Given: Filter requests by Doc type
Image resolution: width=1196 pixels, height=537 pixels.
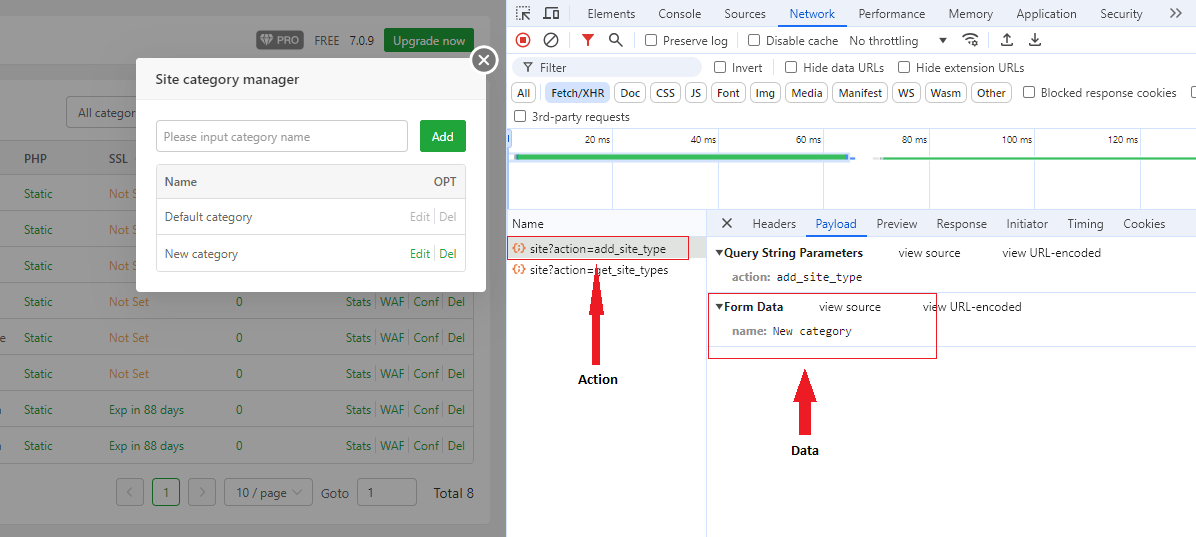Looking at the screenshot, I should coord(630,93).
